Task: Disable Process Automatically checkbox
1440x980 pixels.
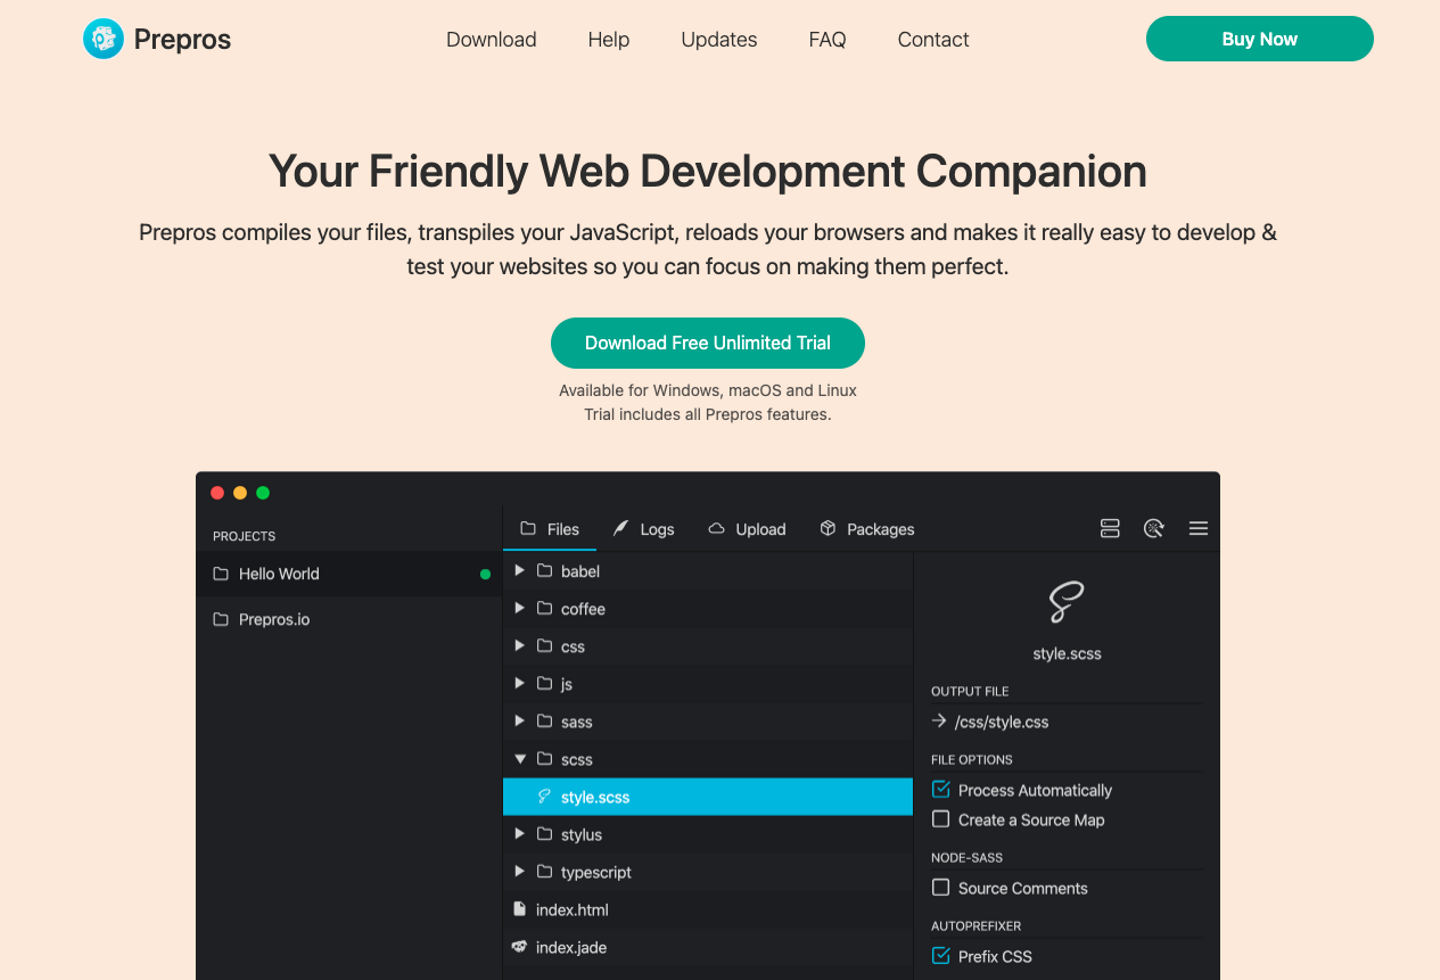Action: [x=941, y=789]
